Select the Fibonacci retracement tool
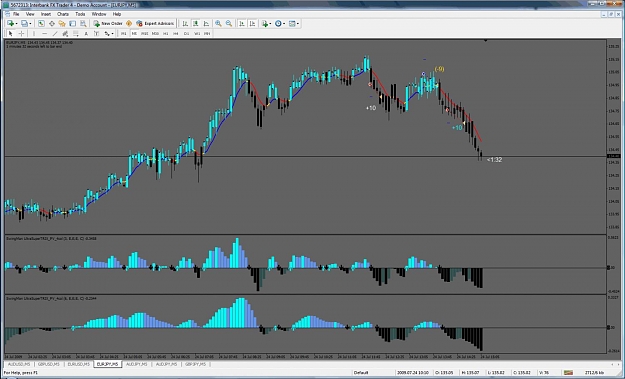625x379 pixels. [x=76, y=34]
